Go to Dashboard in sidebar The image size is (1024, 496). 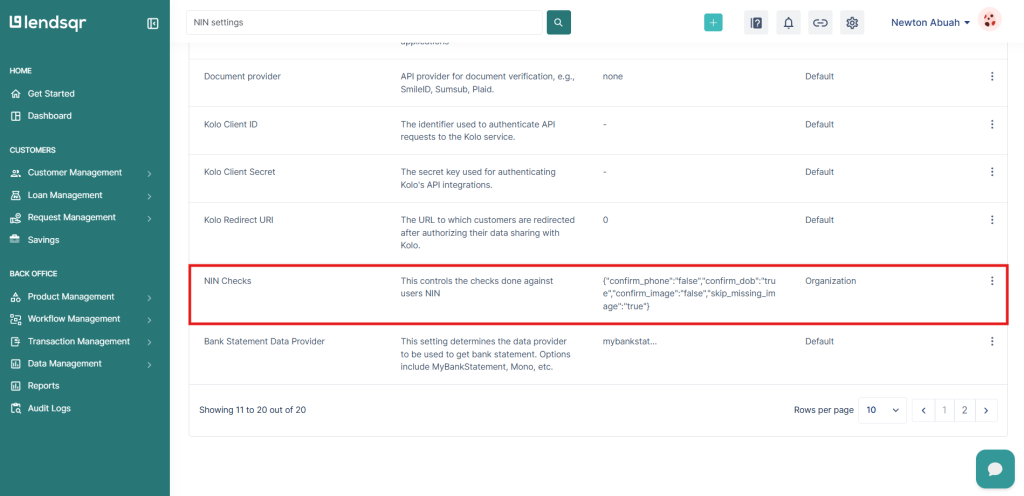tap(49, 116)
